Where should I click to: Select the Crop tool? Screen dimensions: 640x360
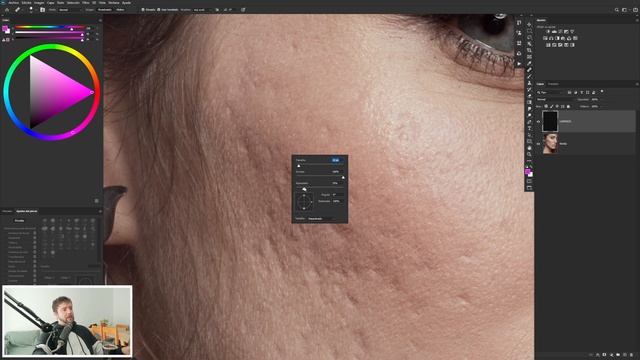point(529,50)
